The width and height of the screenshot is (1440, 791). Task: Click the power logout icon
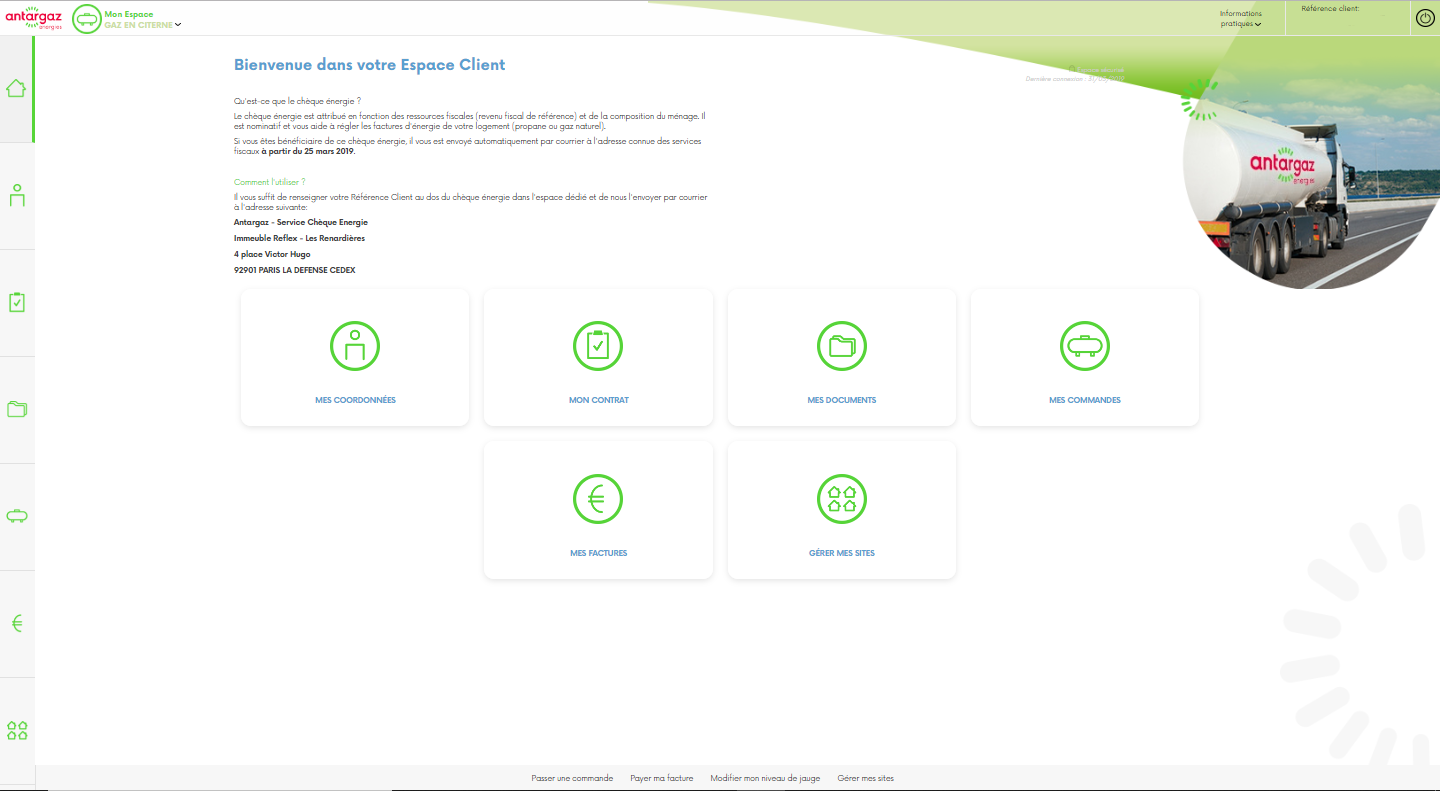1425,18
